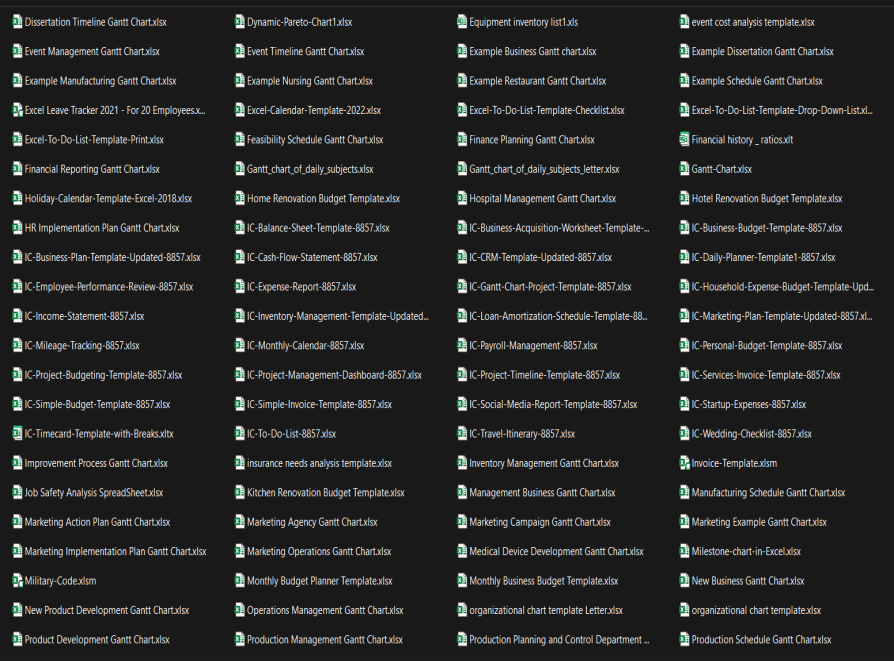Select organizational chart template Letter.xlsx
The height and width of the screenshot is (661, 894).
(x=546, y=610)
